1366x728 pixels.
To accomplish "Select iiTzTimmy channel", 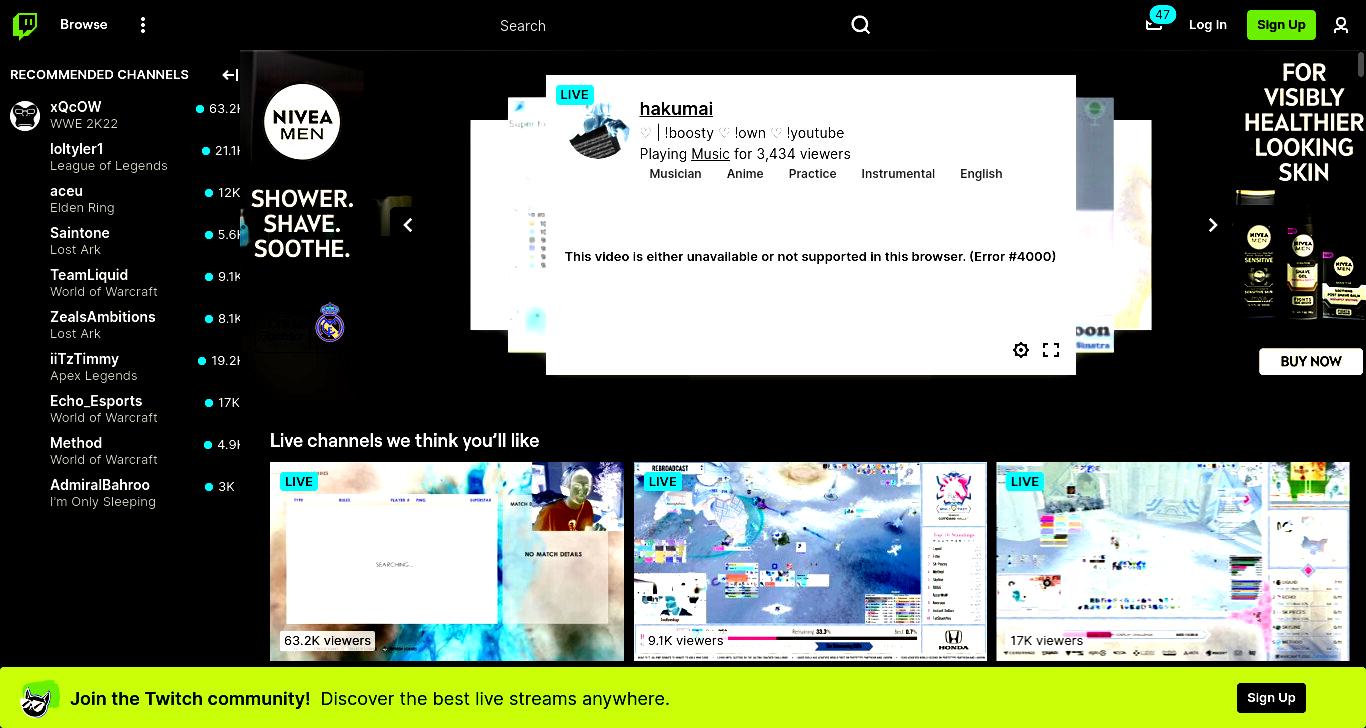I will [120, 367].
